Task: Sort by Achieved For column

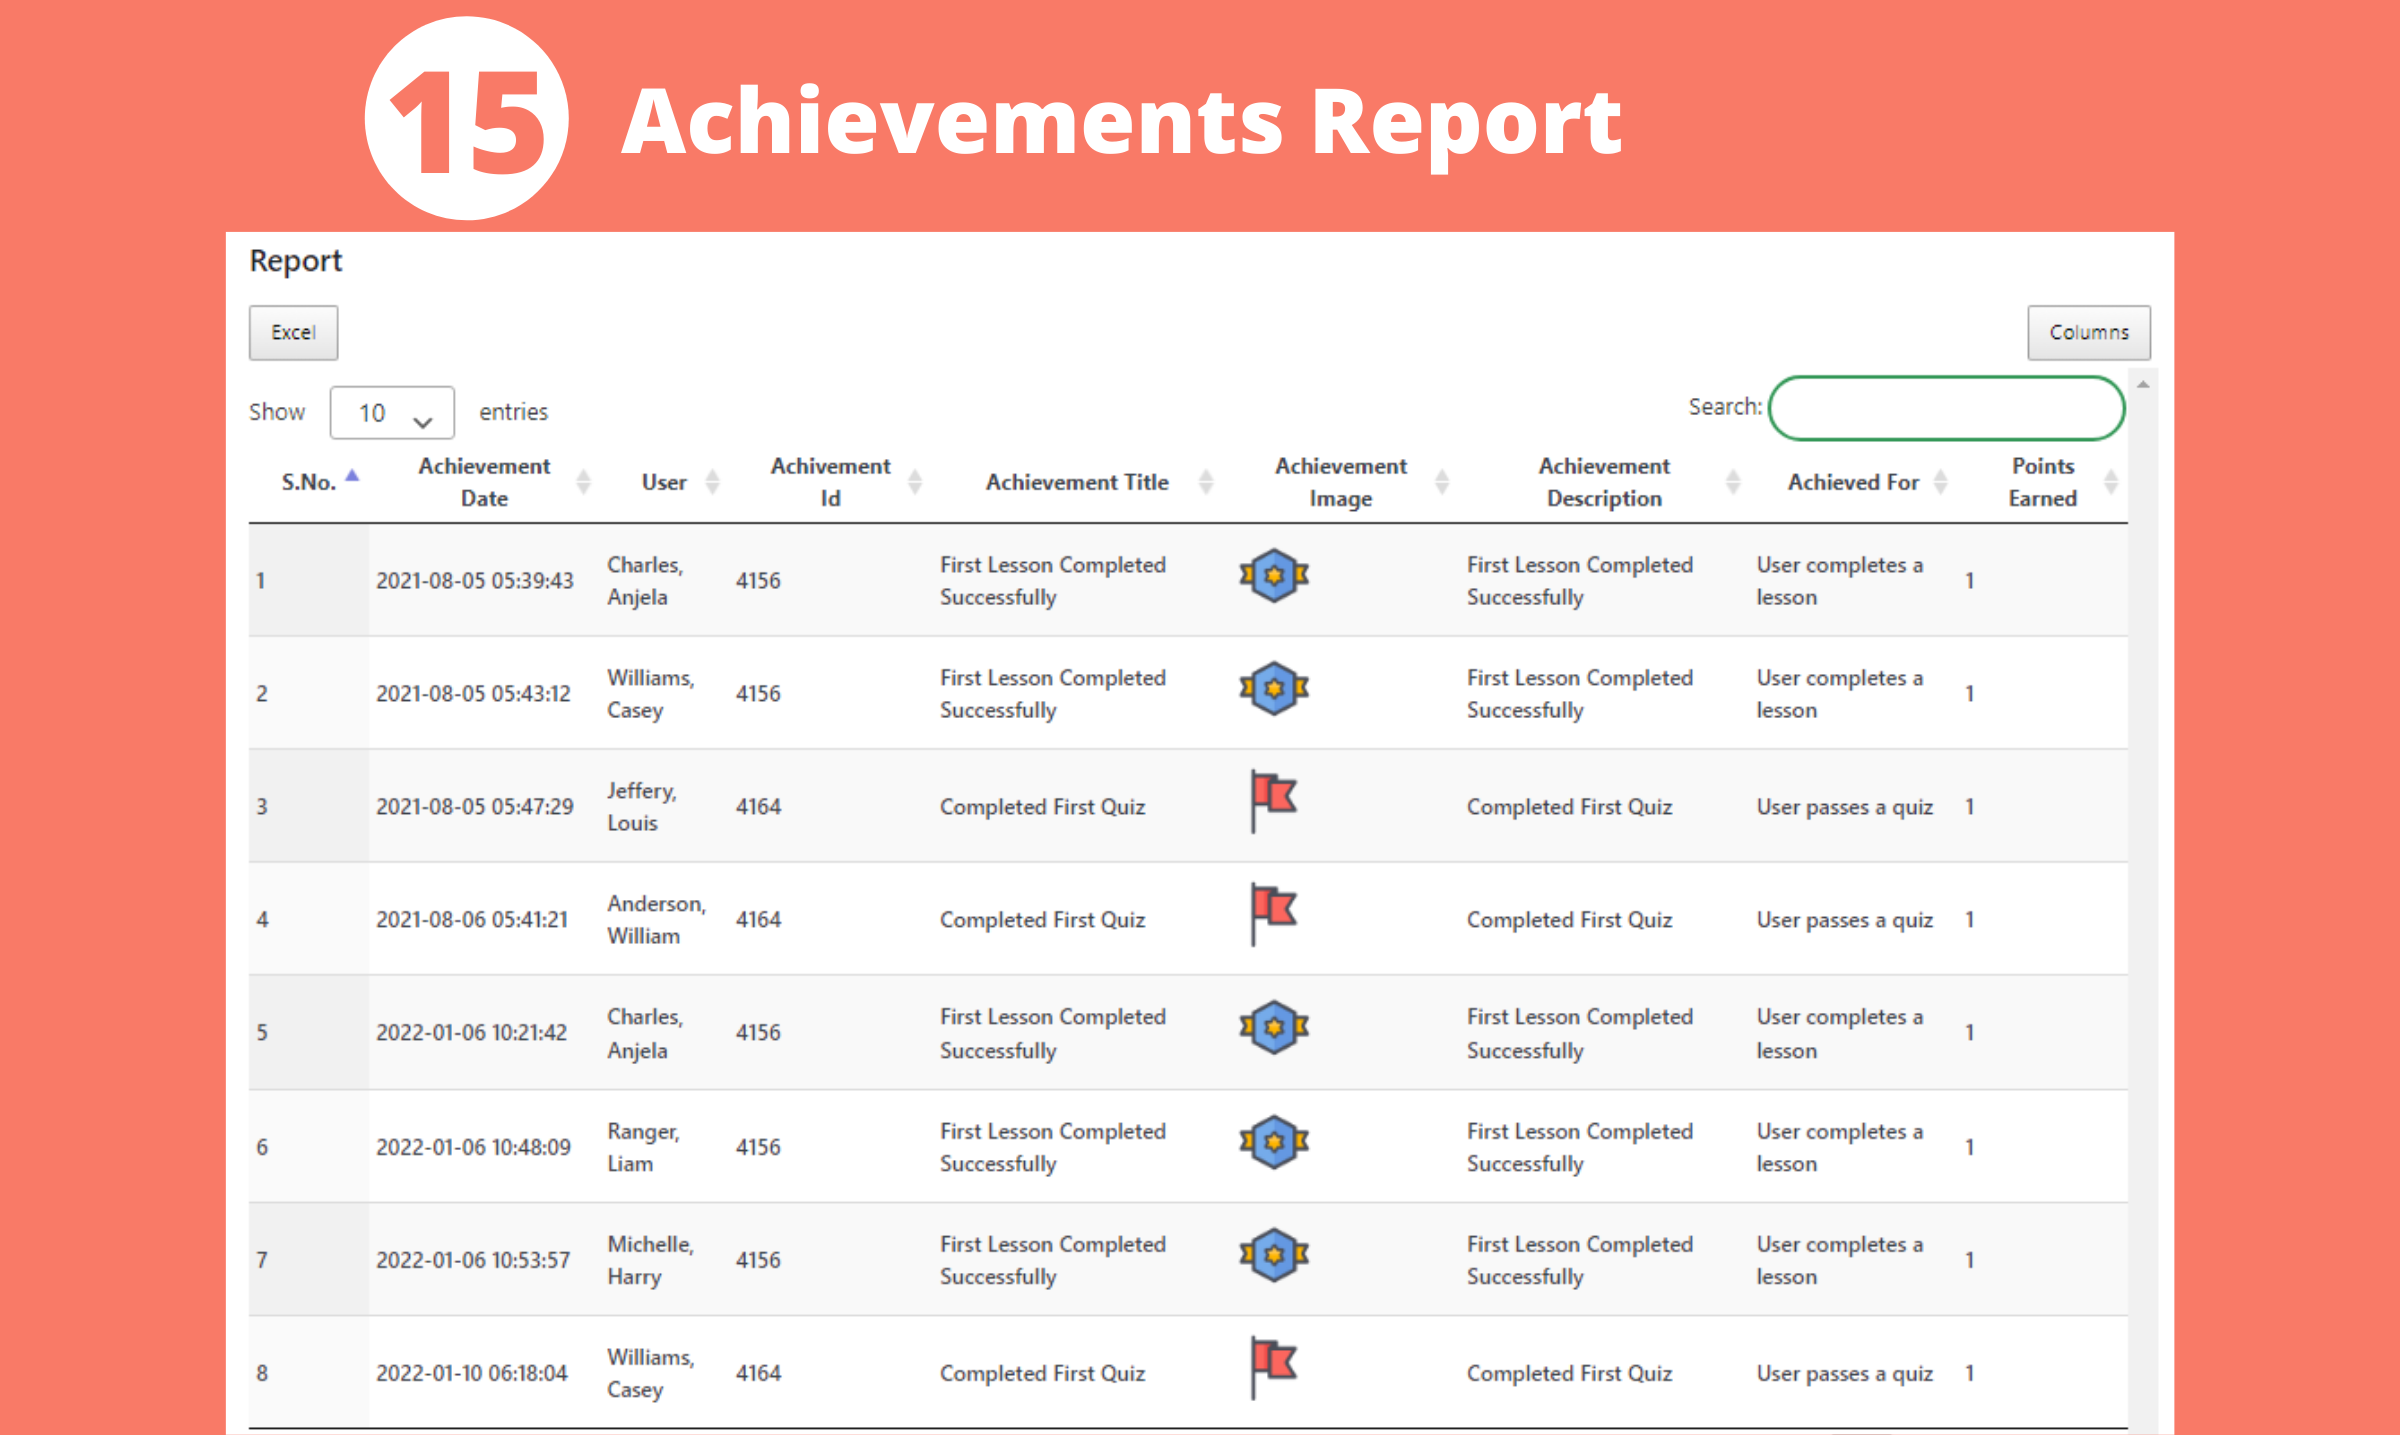Action: click(x=1853, y=482)
